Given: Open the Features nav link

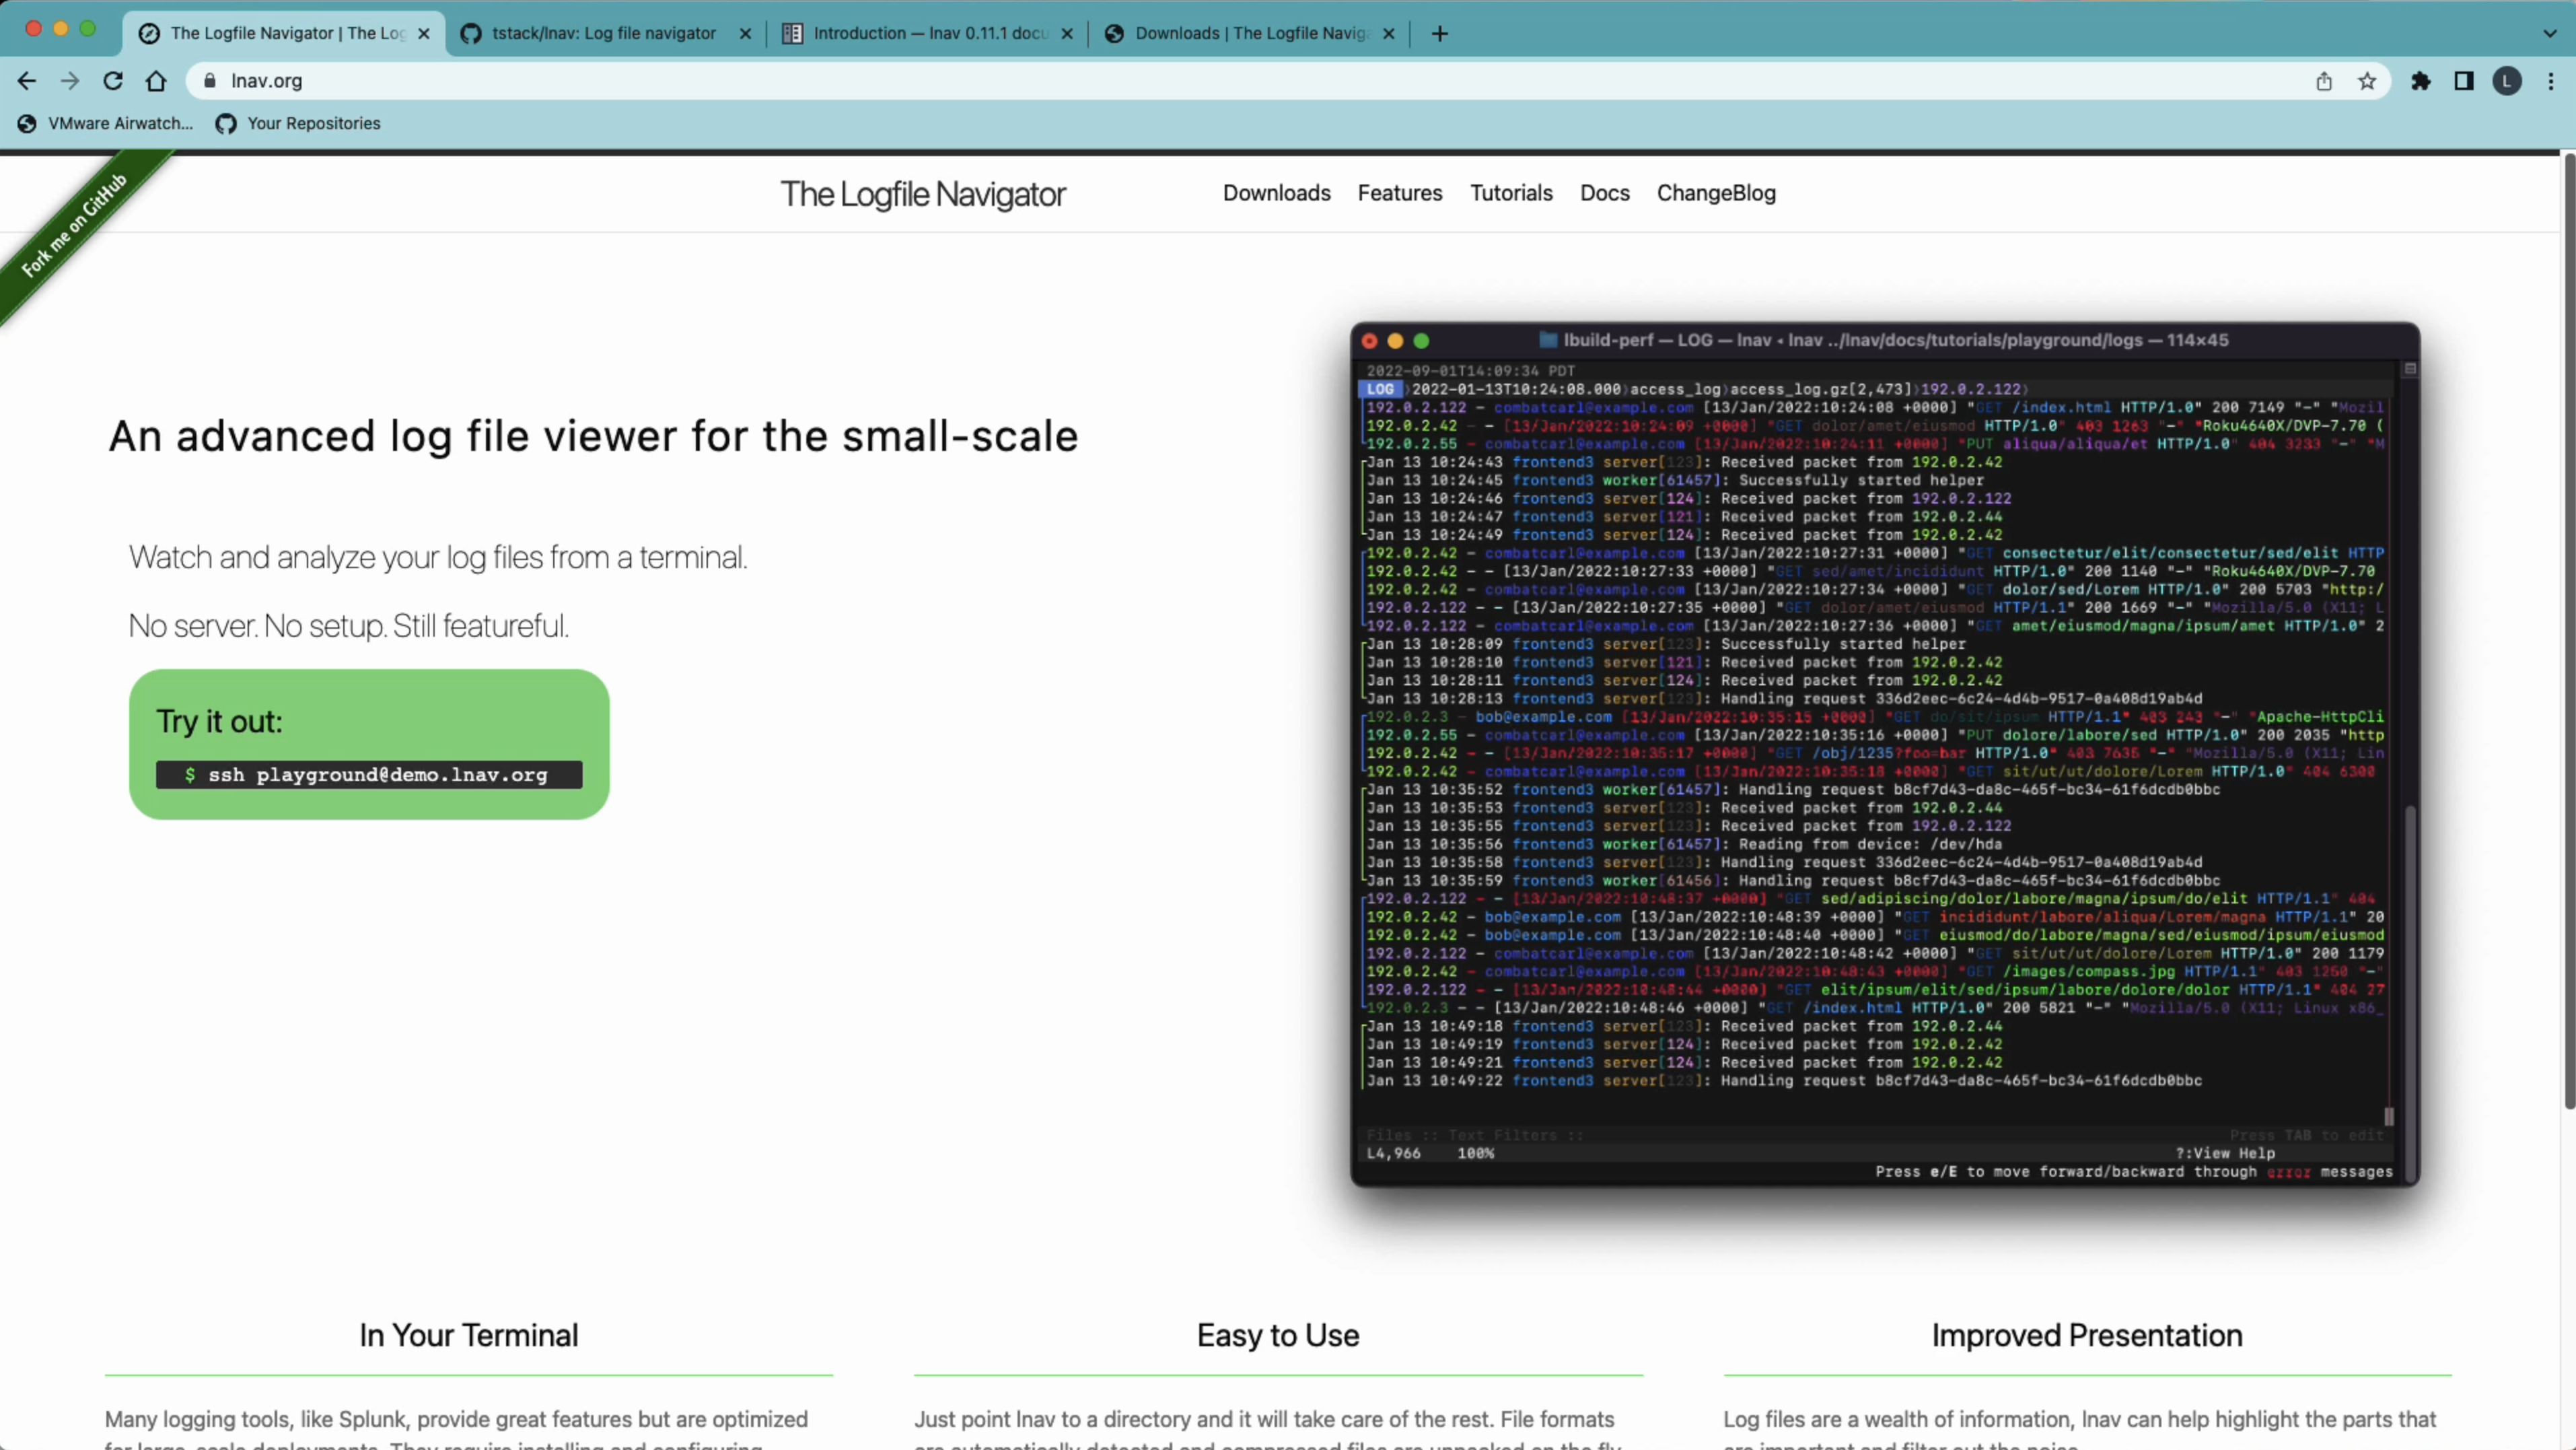Looking at the screenshot, I should tap(1400, 193).
